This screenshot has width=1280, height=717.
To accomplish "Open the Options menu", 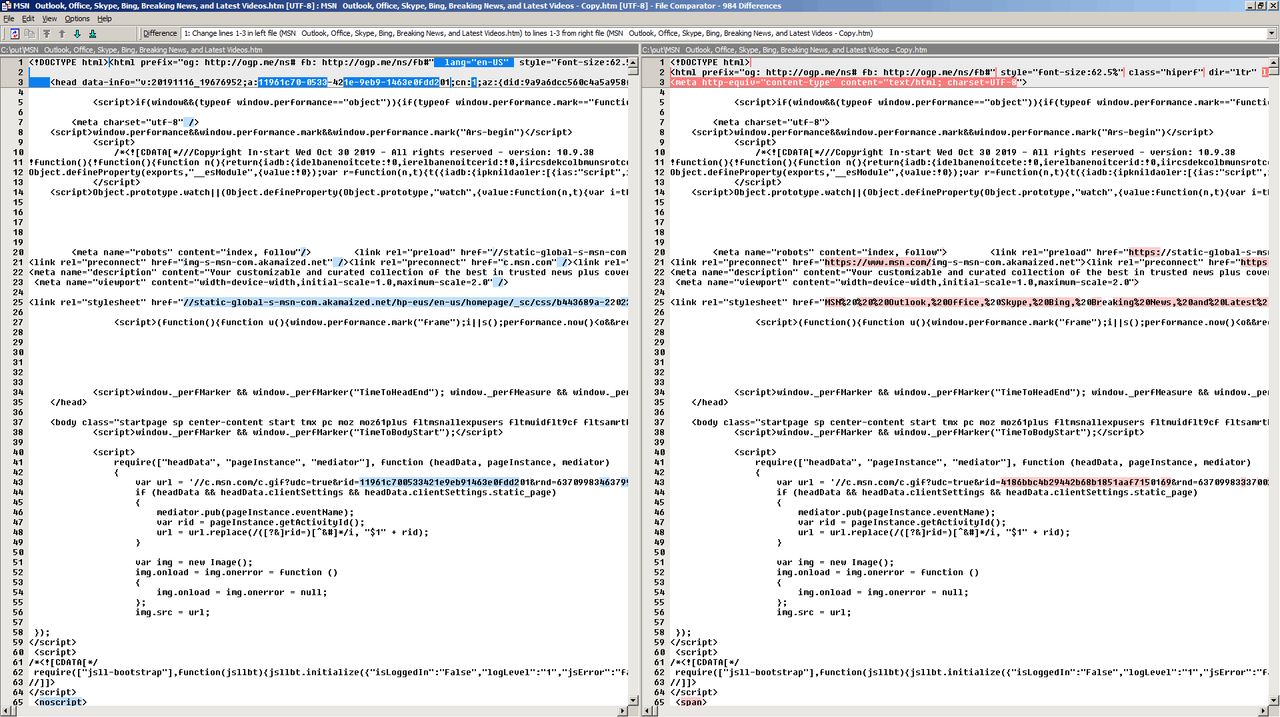I will coord(77,18).
